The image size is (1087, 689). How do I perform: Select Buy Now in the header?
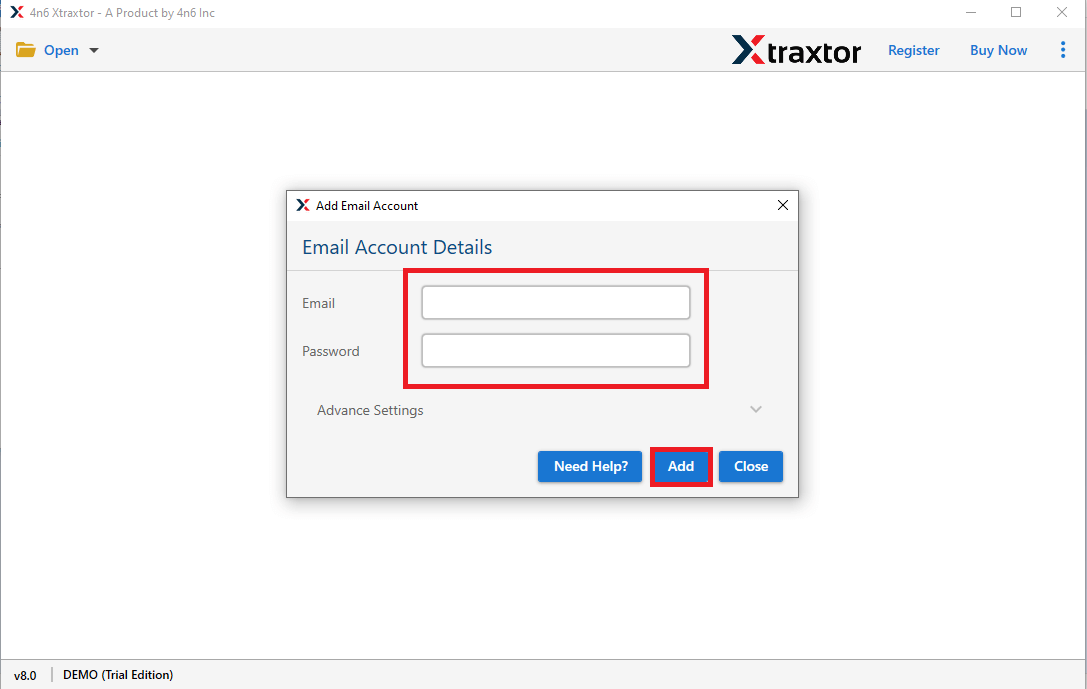tap(998, 49)
